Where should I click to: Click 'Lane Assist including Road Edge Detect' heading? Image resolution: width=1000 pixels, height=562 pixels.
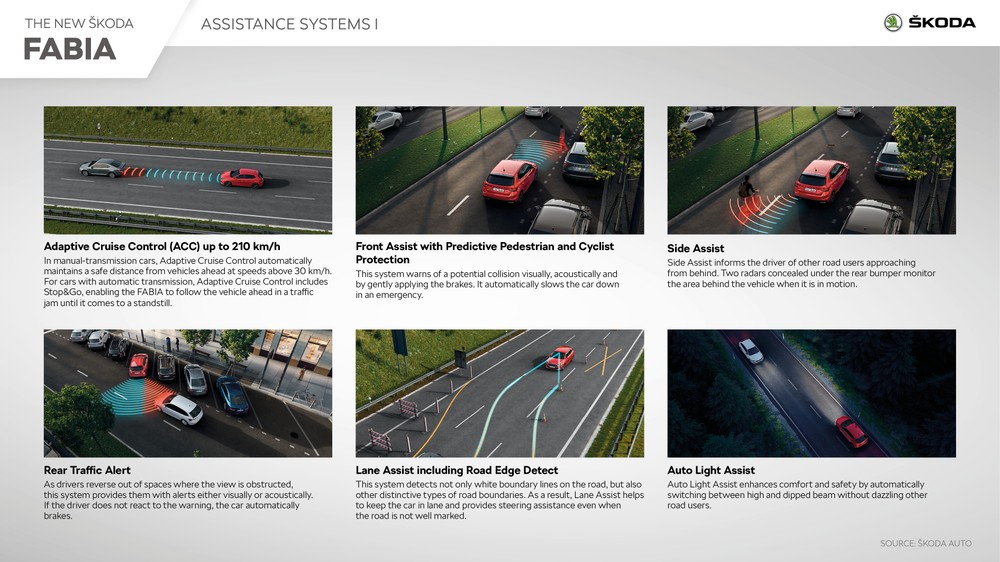coord(457,470)
